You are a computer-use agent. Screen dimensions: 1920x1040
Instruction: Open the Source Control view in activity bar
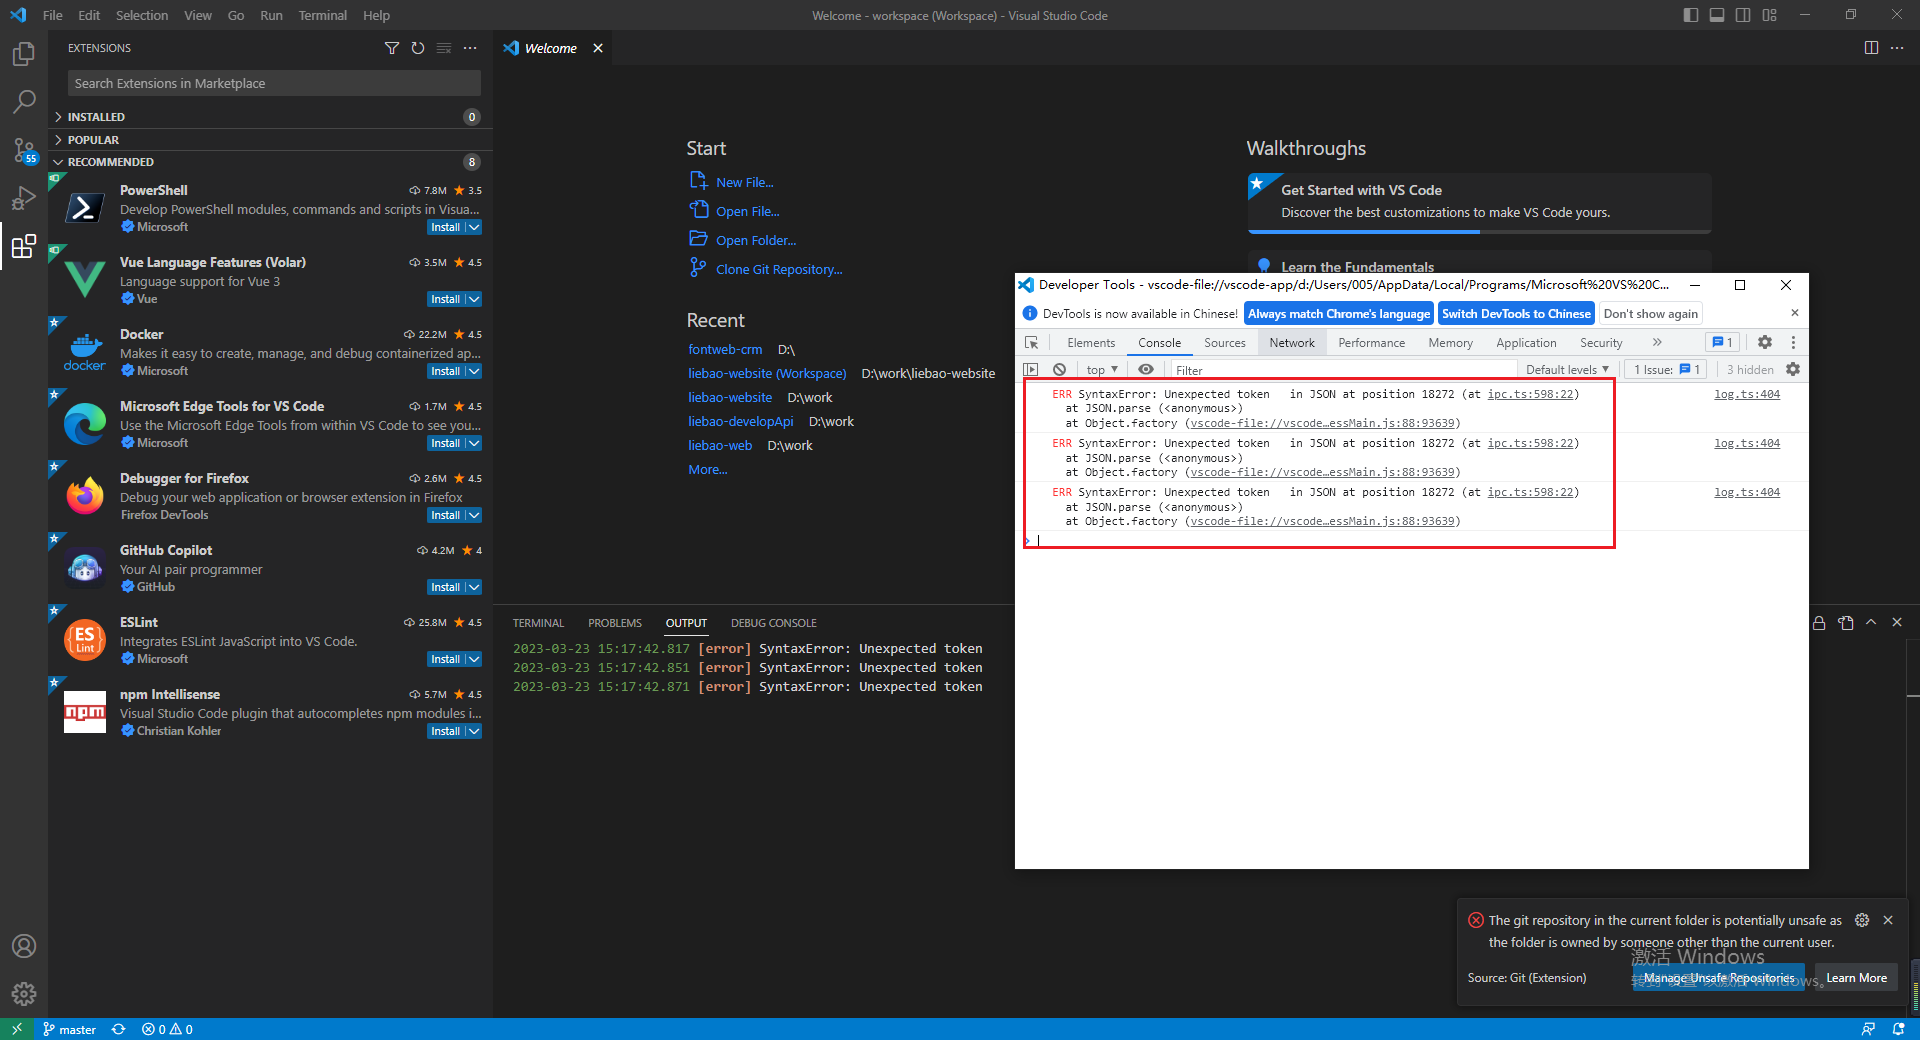[24, 150]
